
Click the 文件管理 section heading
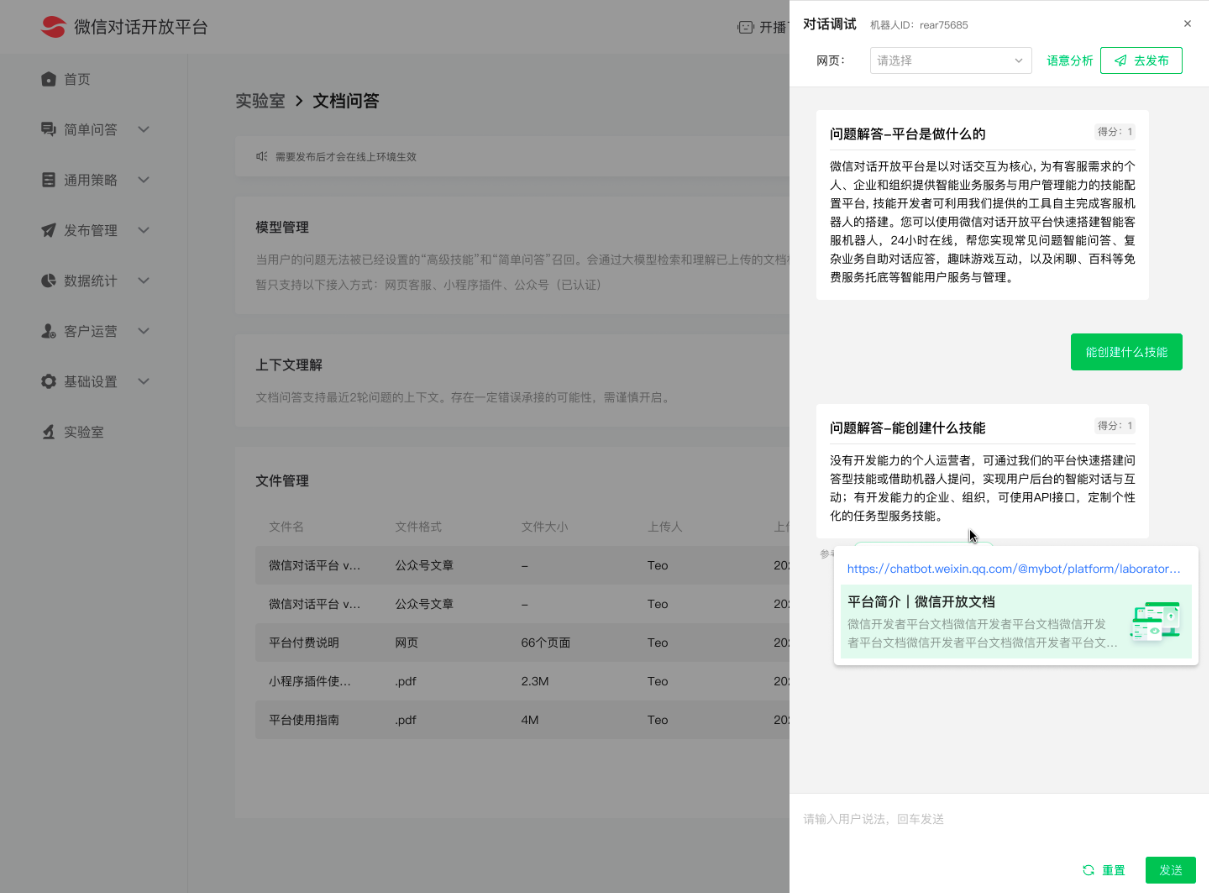282,481
